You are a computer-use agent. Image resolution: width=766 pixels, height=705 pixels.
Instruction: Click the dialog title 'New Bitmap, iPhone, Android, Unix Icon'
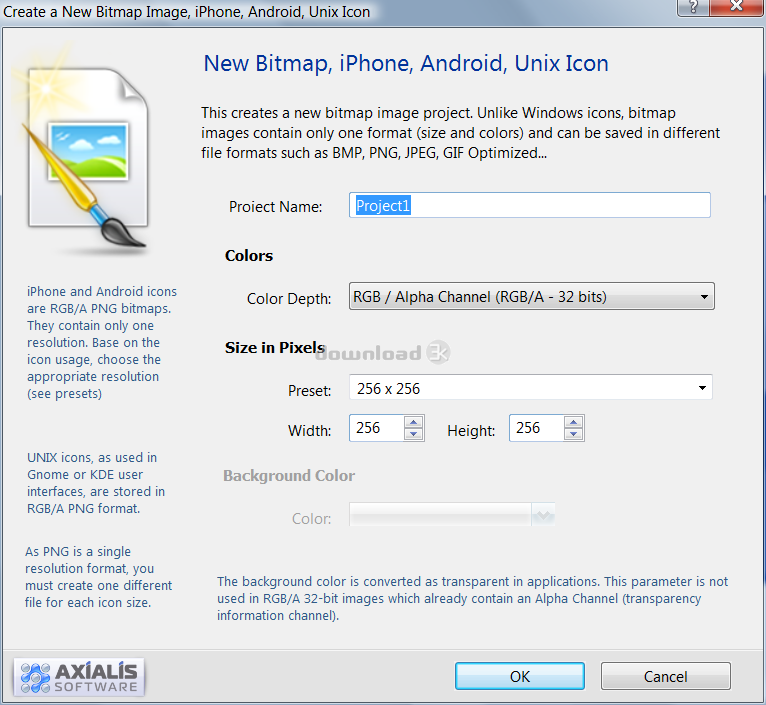[406, 64]
